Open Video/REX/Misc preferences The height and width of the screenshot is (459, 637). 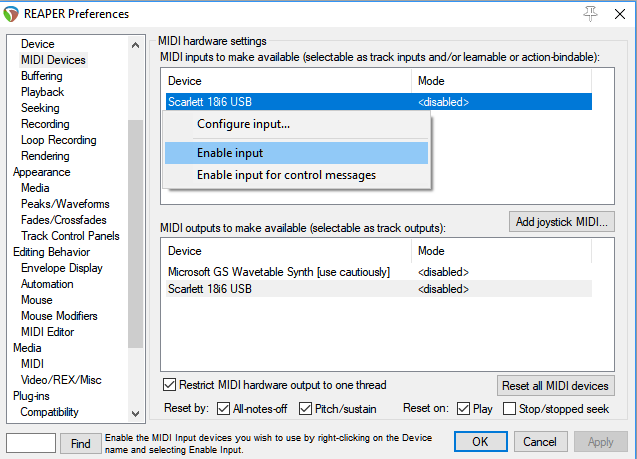pyautogui.click(x=61, y=380)
